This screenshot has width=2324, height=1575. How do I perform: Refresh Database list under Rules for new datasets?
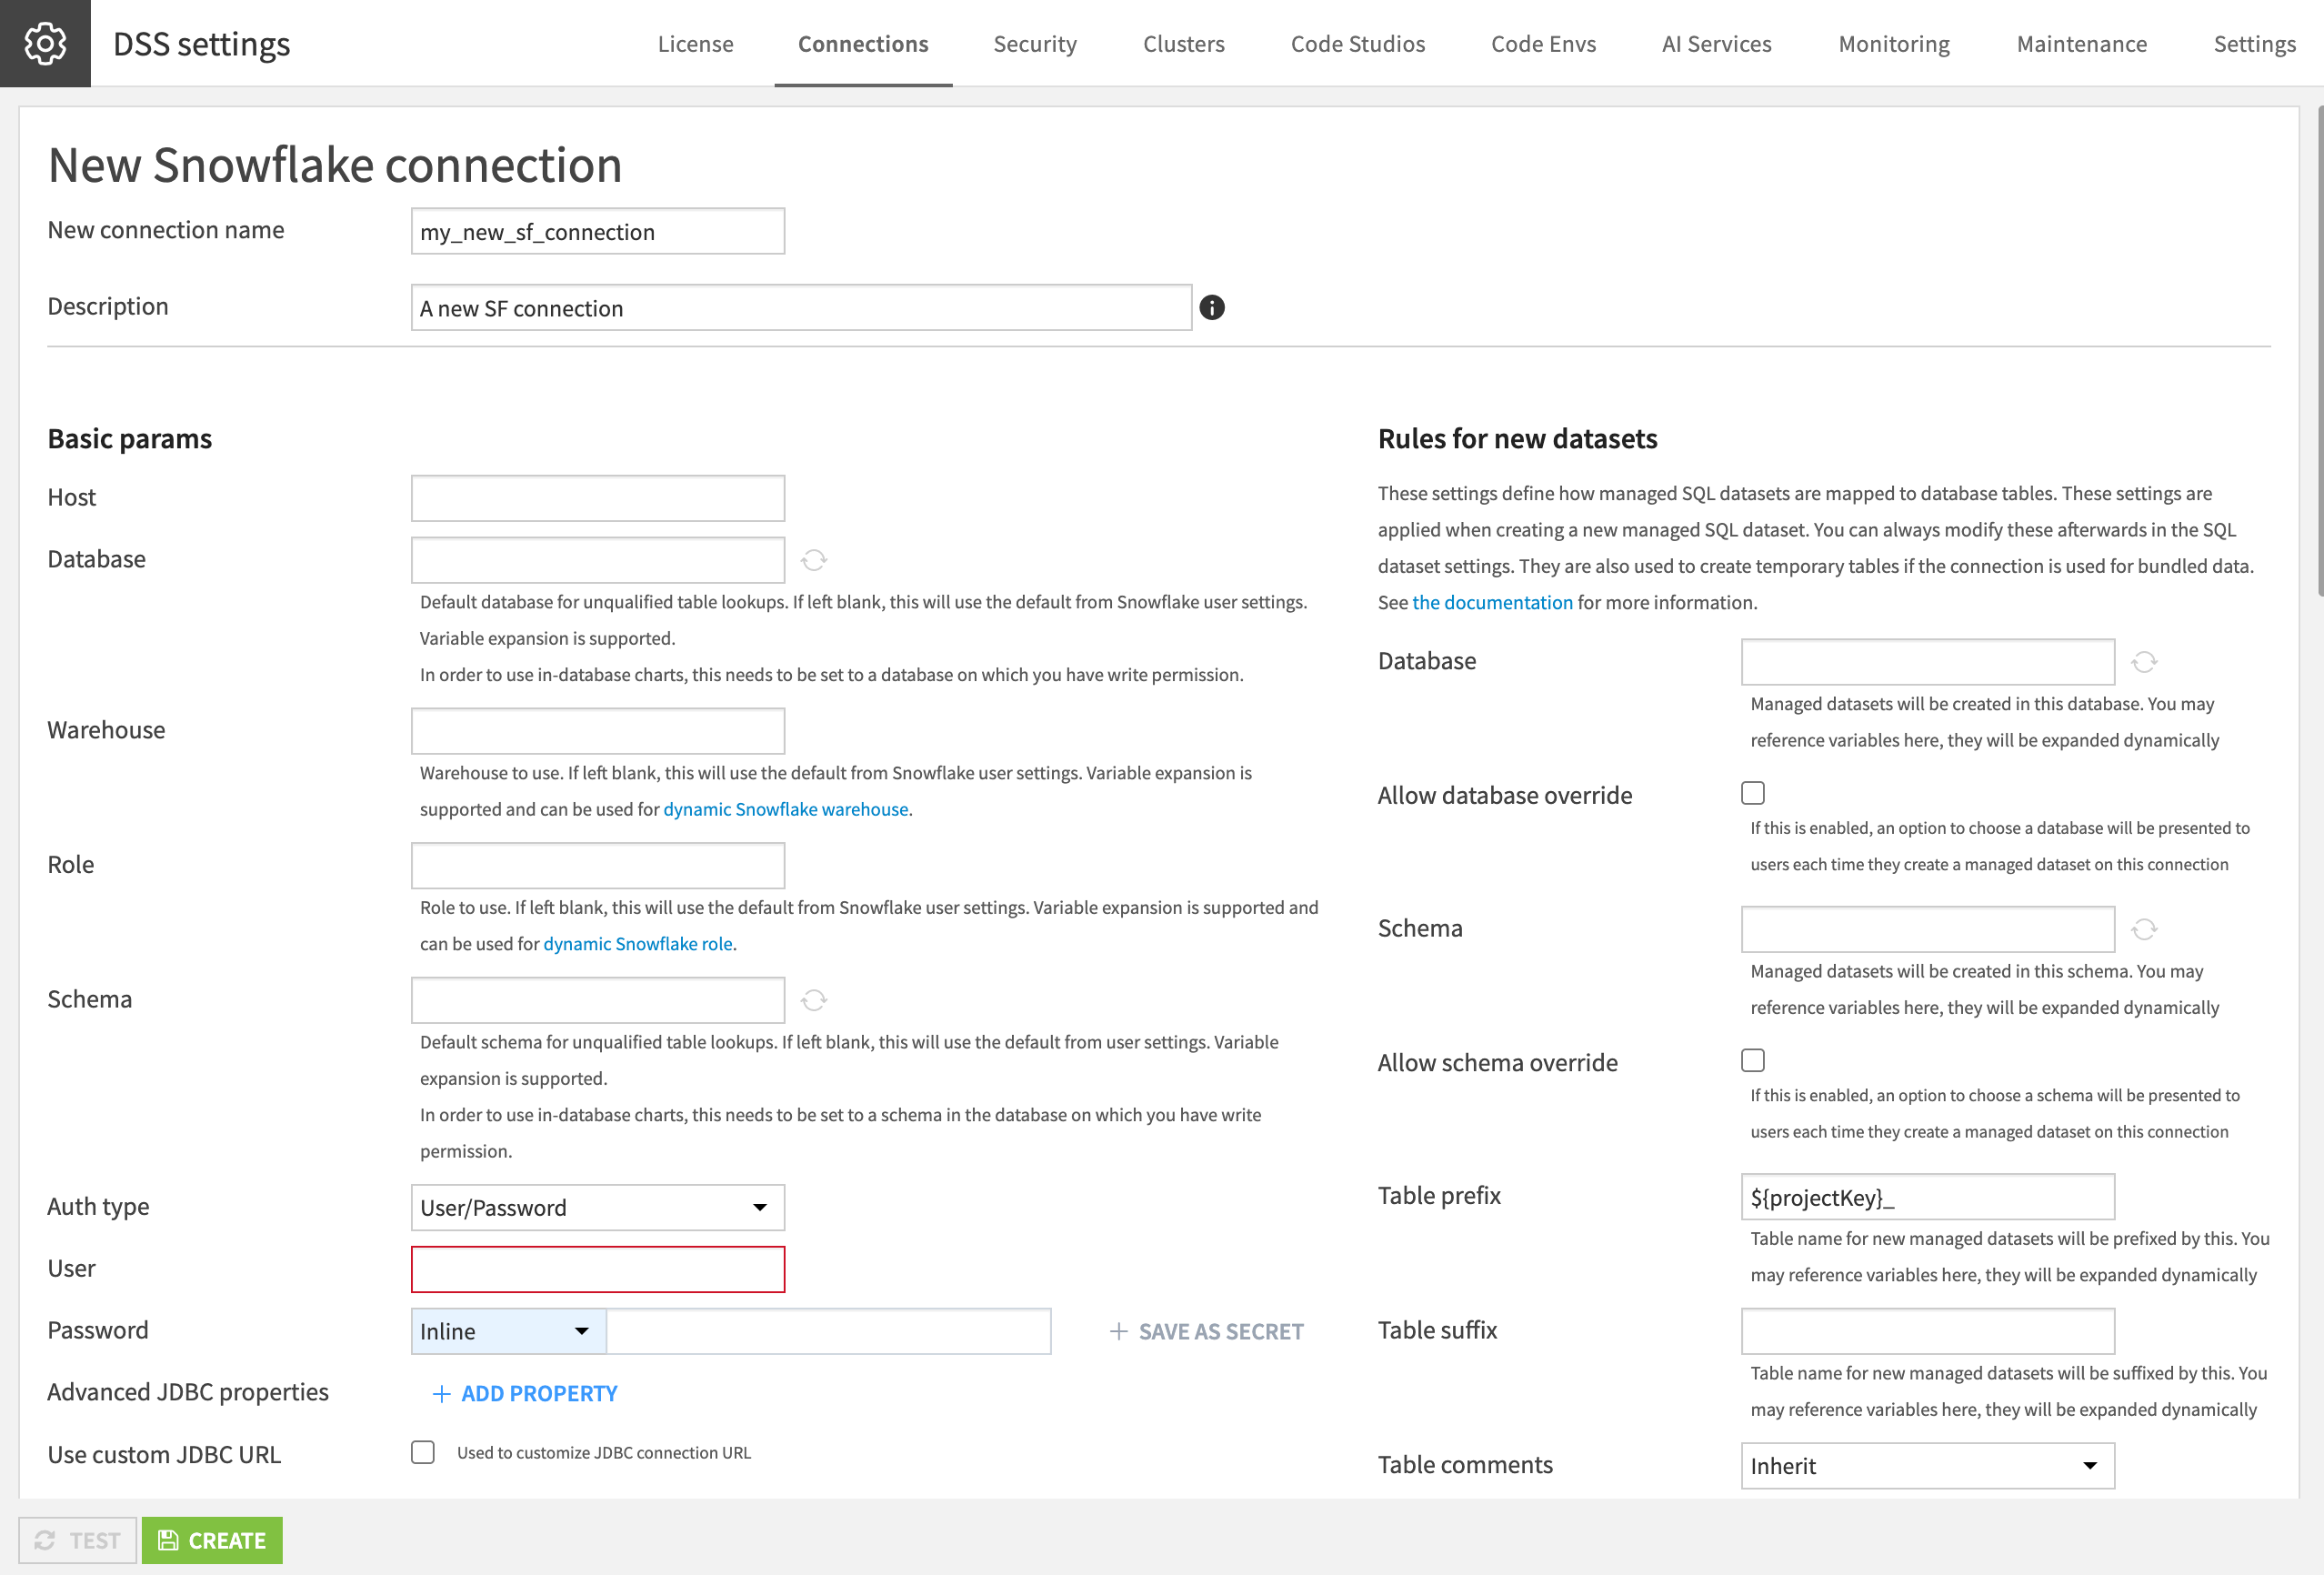[2144, 662]
